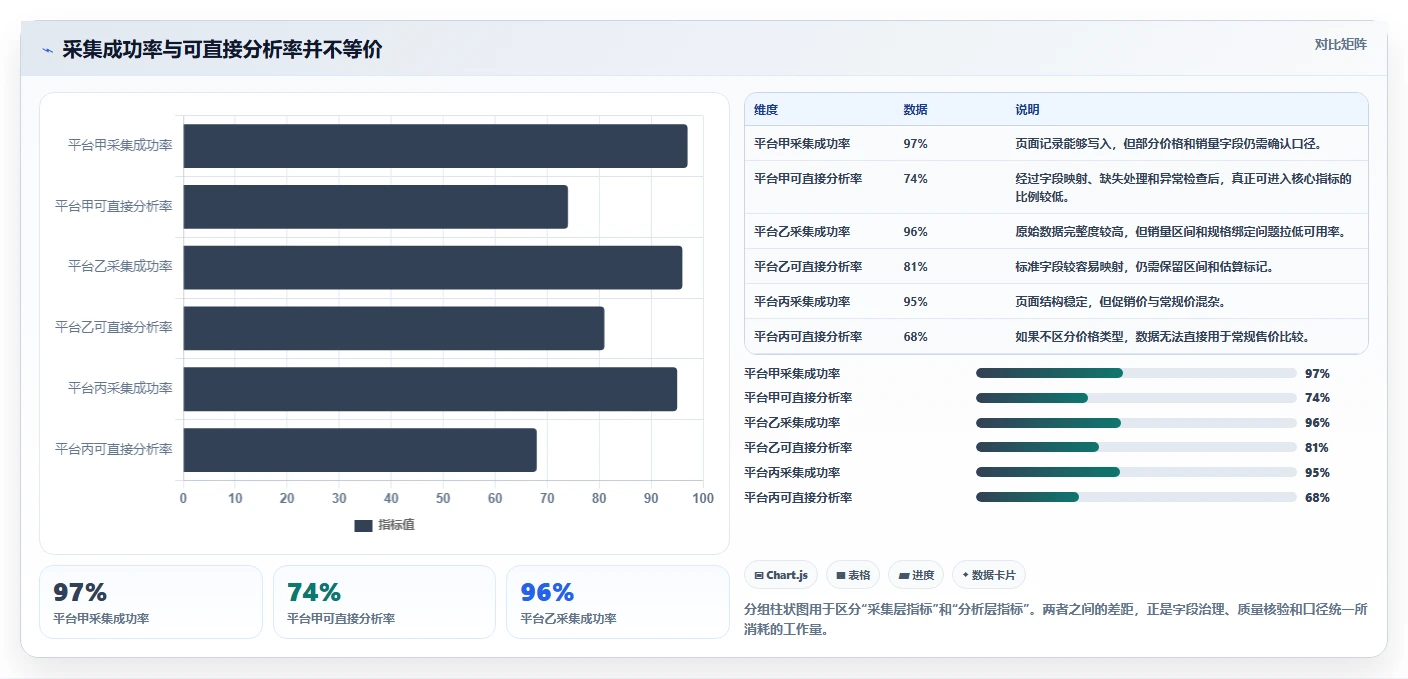Viewport: 1408px width, 679px height.
Task: Click the 平台甲采集成功率 chart bar
Action: (x=435, y=146)
